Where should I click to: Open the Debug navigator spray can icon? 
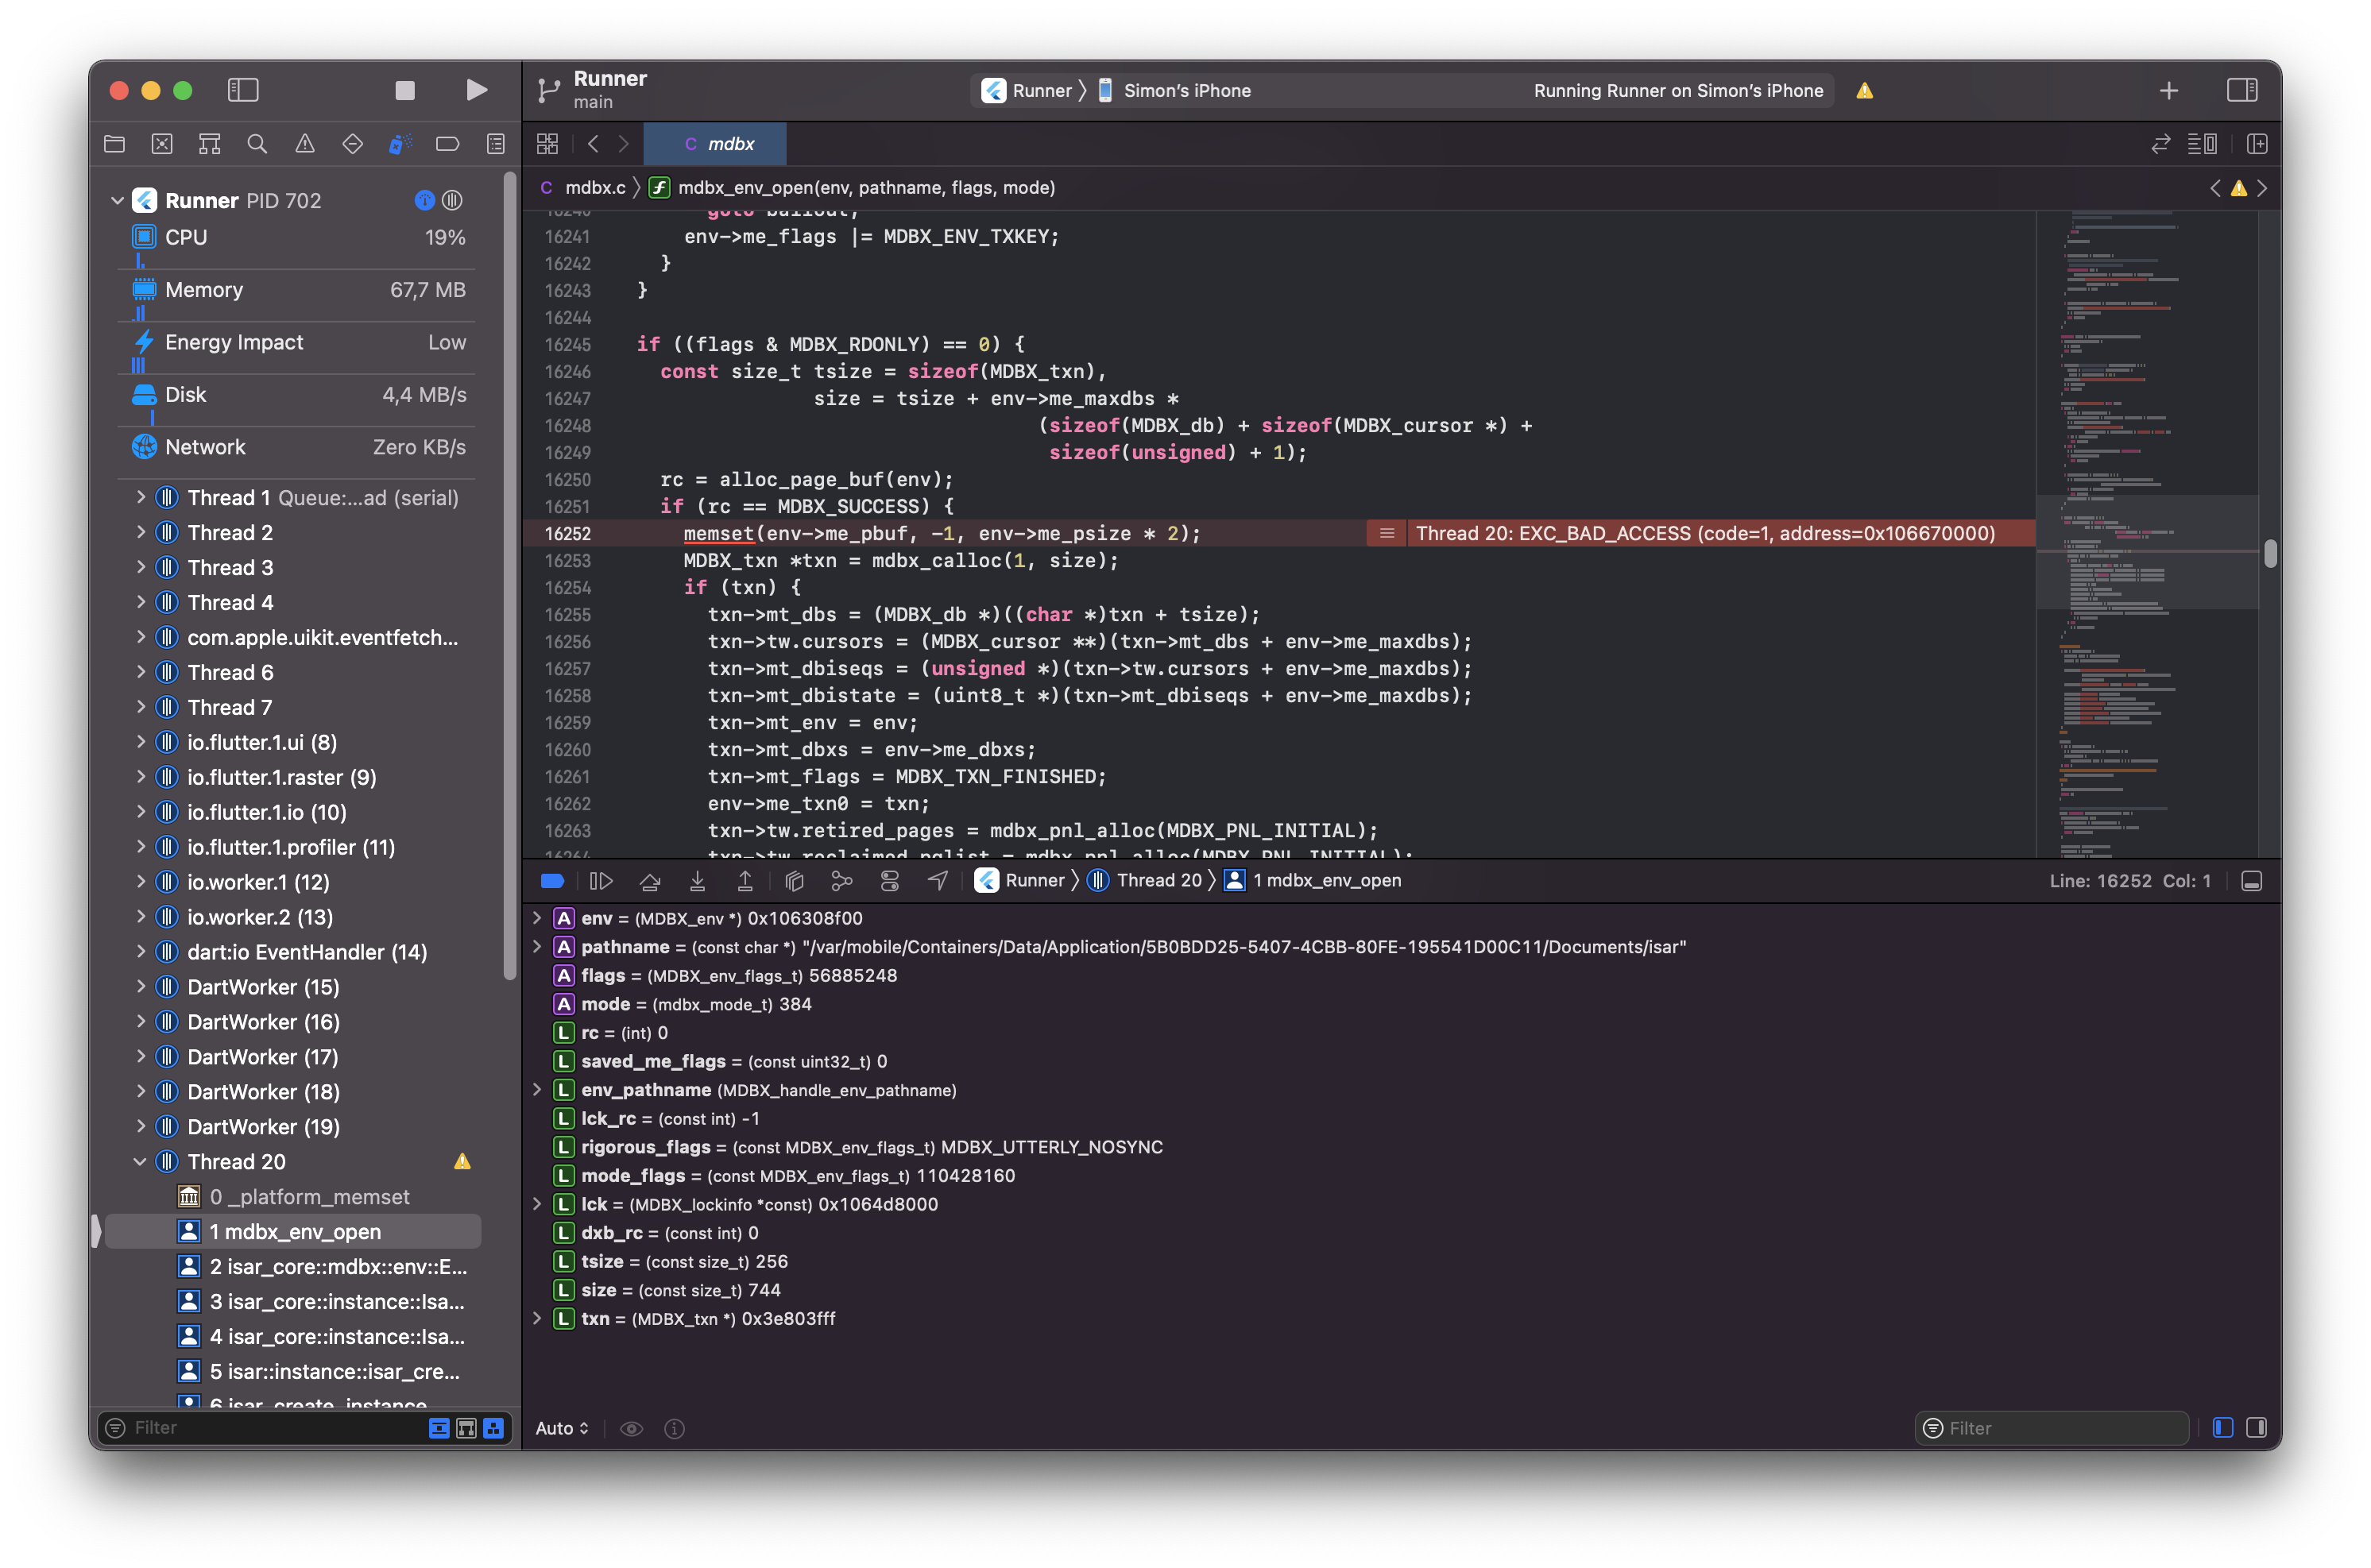(x=400, y=143)
